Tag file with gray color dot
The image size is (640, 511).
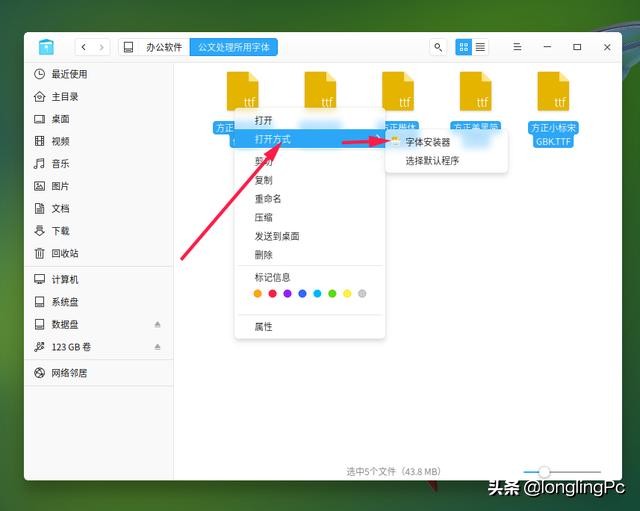pyautogui.click(x=362, y=294)
